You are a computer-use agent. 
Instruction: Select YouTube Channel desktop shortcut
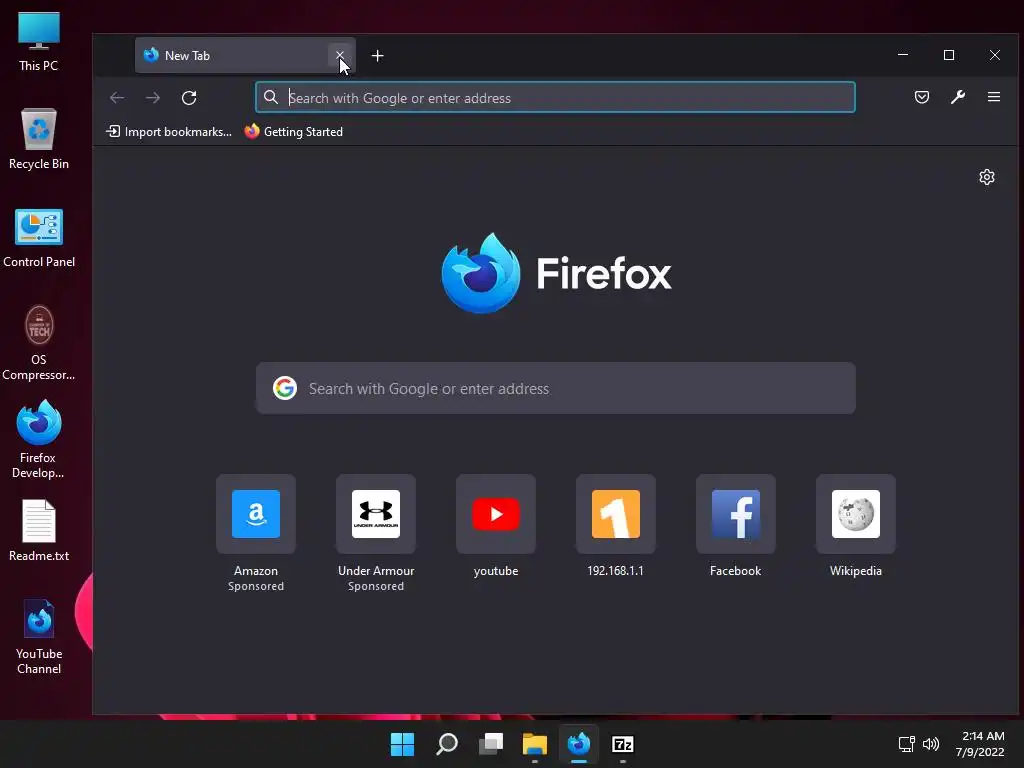point(39,637)
